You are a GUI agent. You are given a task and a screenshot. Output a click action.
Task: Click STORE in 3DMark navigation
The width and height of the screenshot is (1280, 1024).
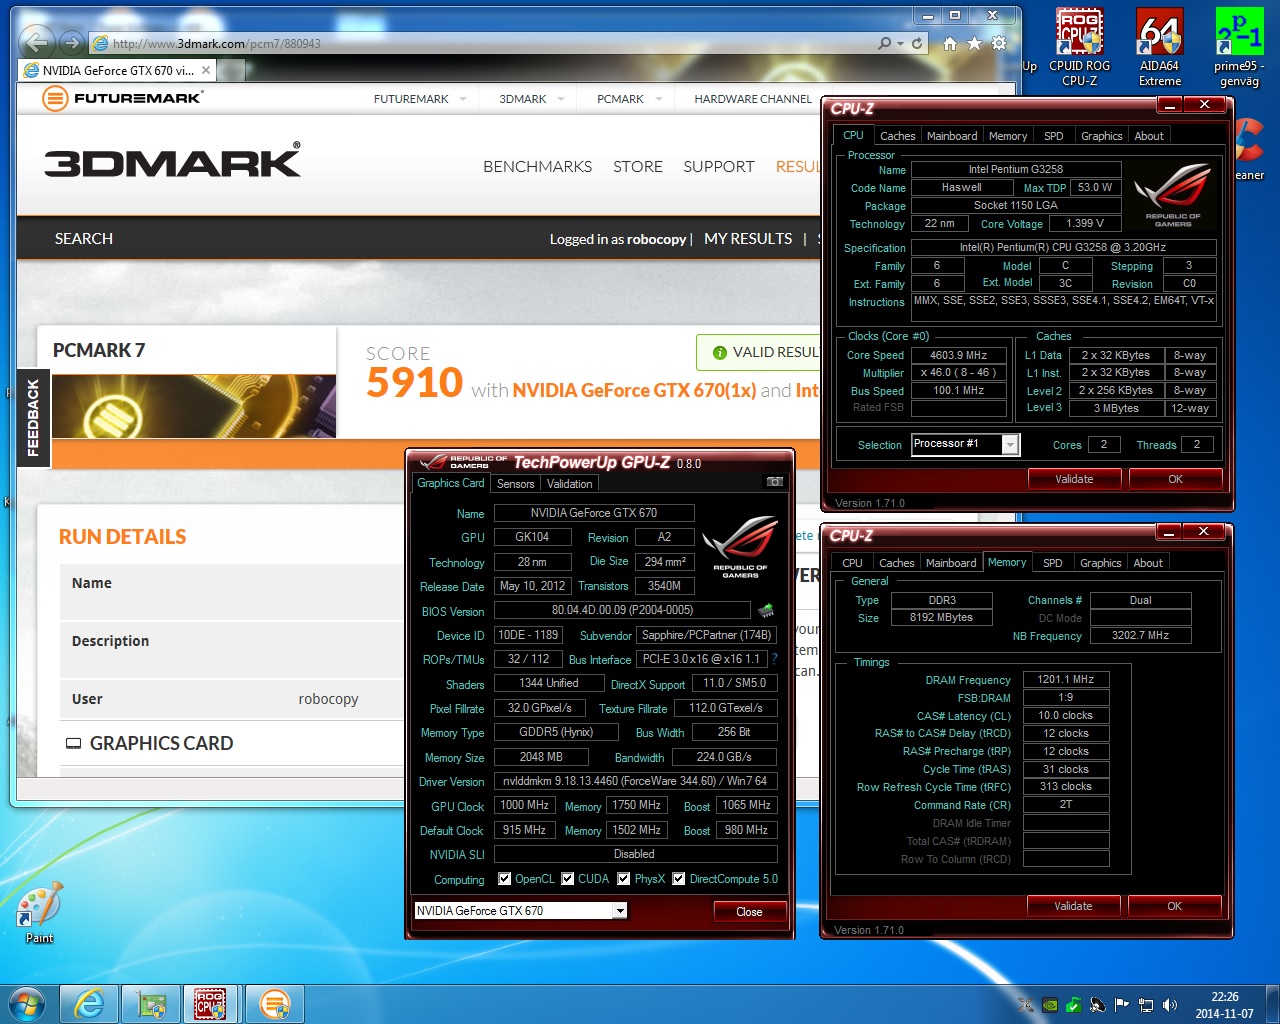click(638, 166)
